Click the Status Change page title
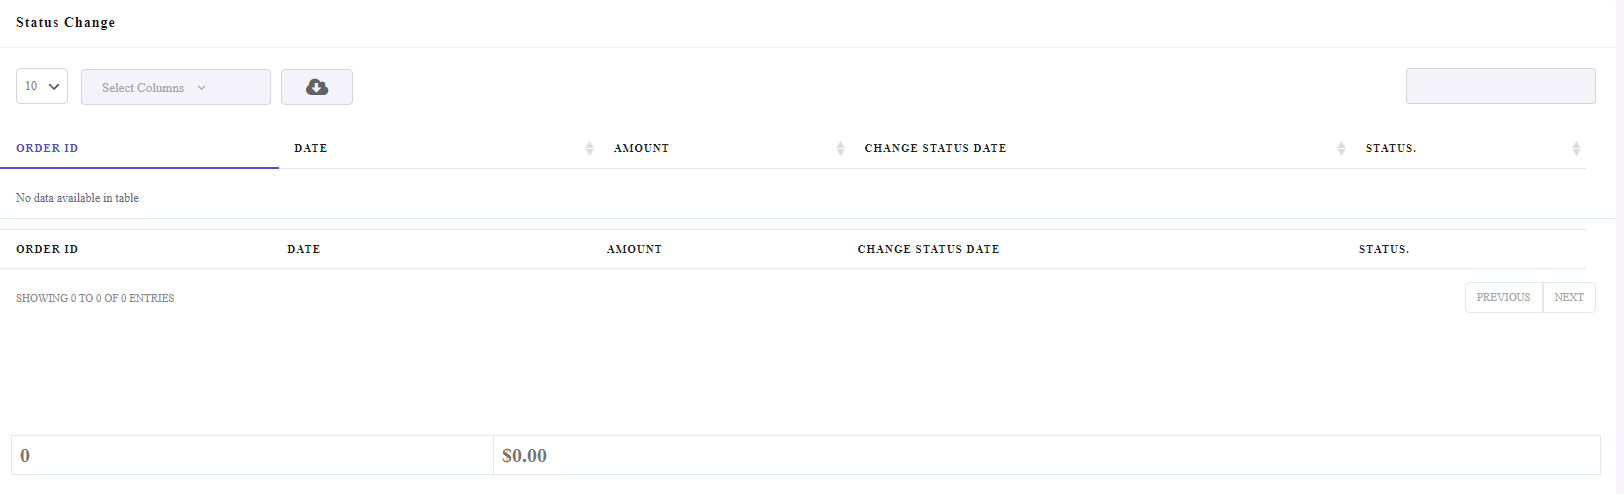The height and width of the screenshot is (494, 1624). tap(65, 22)
